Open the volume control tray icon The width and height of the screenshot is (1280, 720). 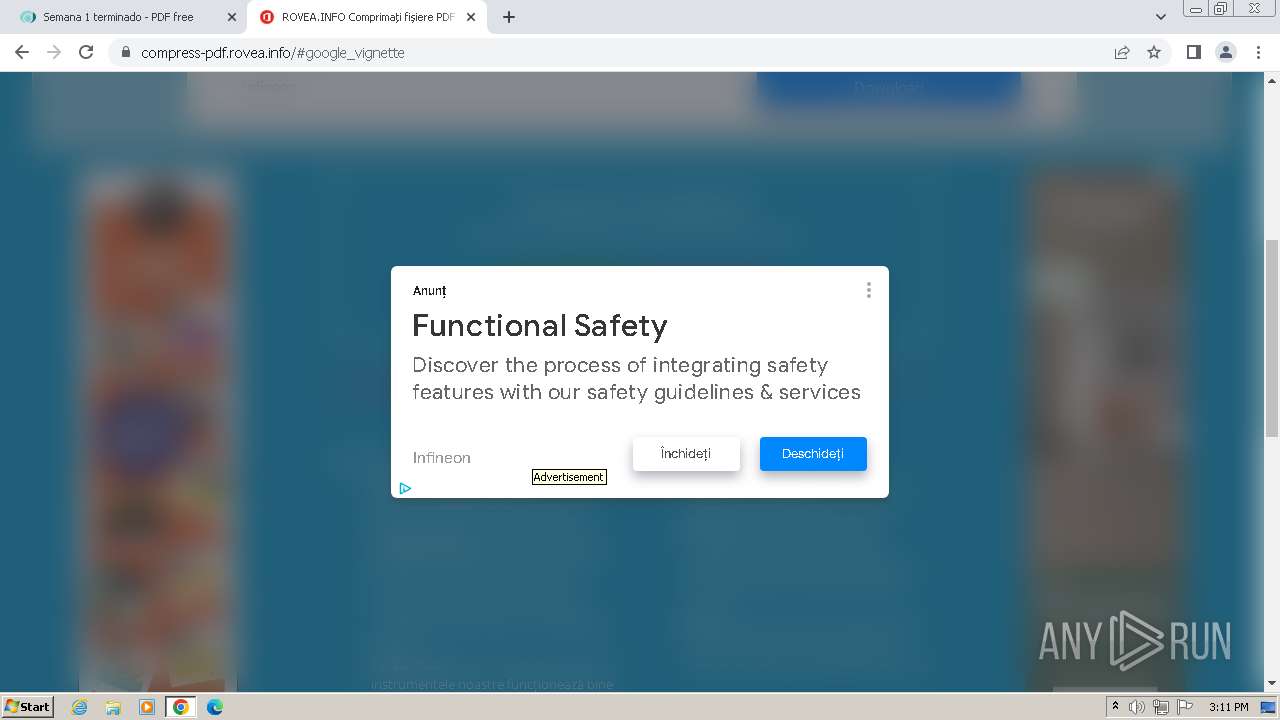1136,707
